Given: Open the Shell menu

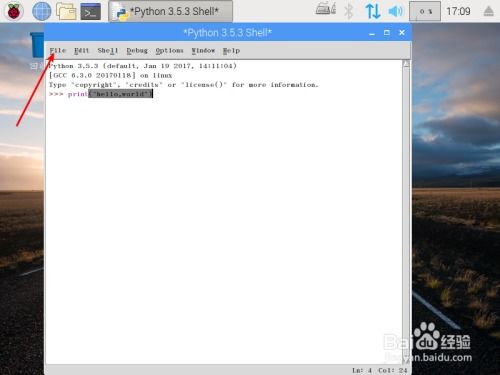Looking at the screenshot, I should [x=108, y=51].
